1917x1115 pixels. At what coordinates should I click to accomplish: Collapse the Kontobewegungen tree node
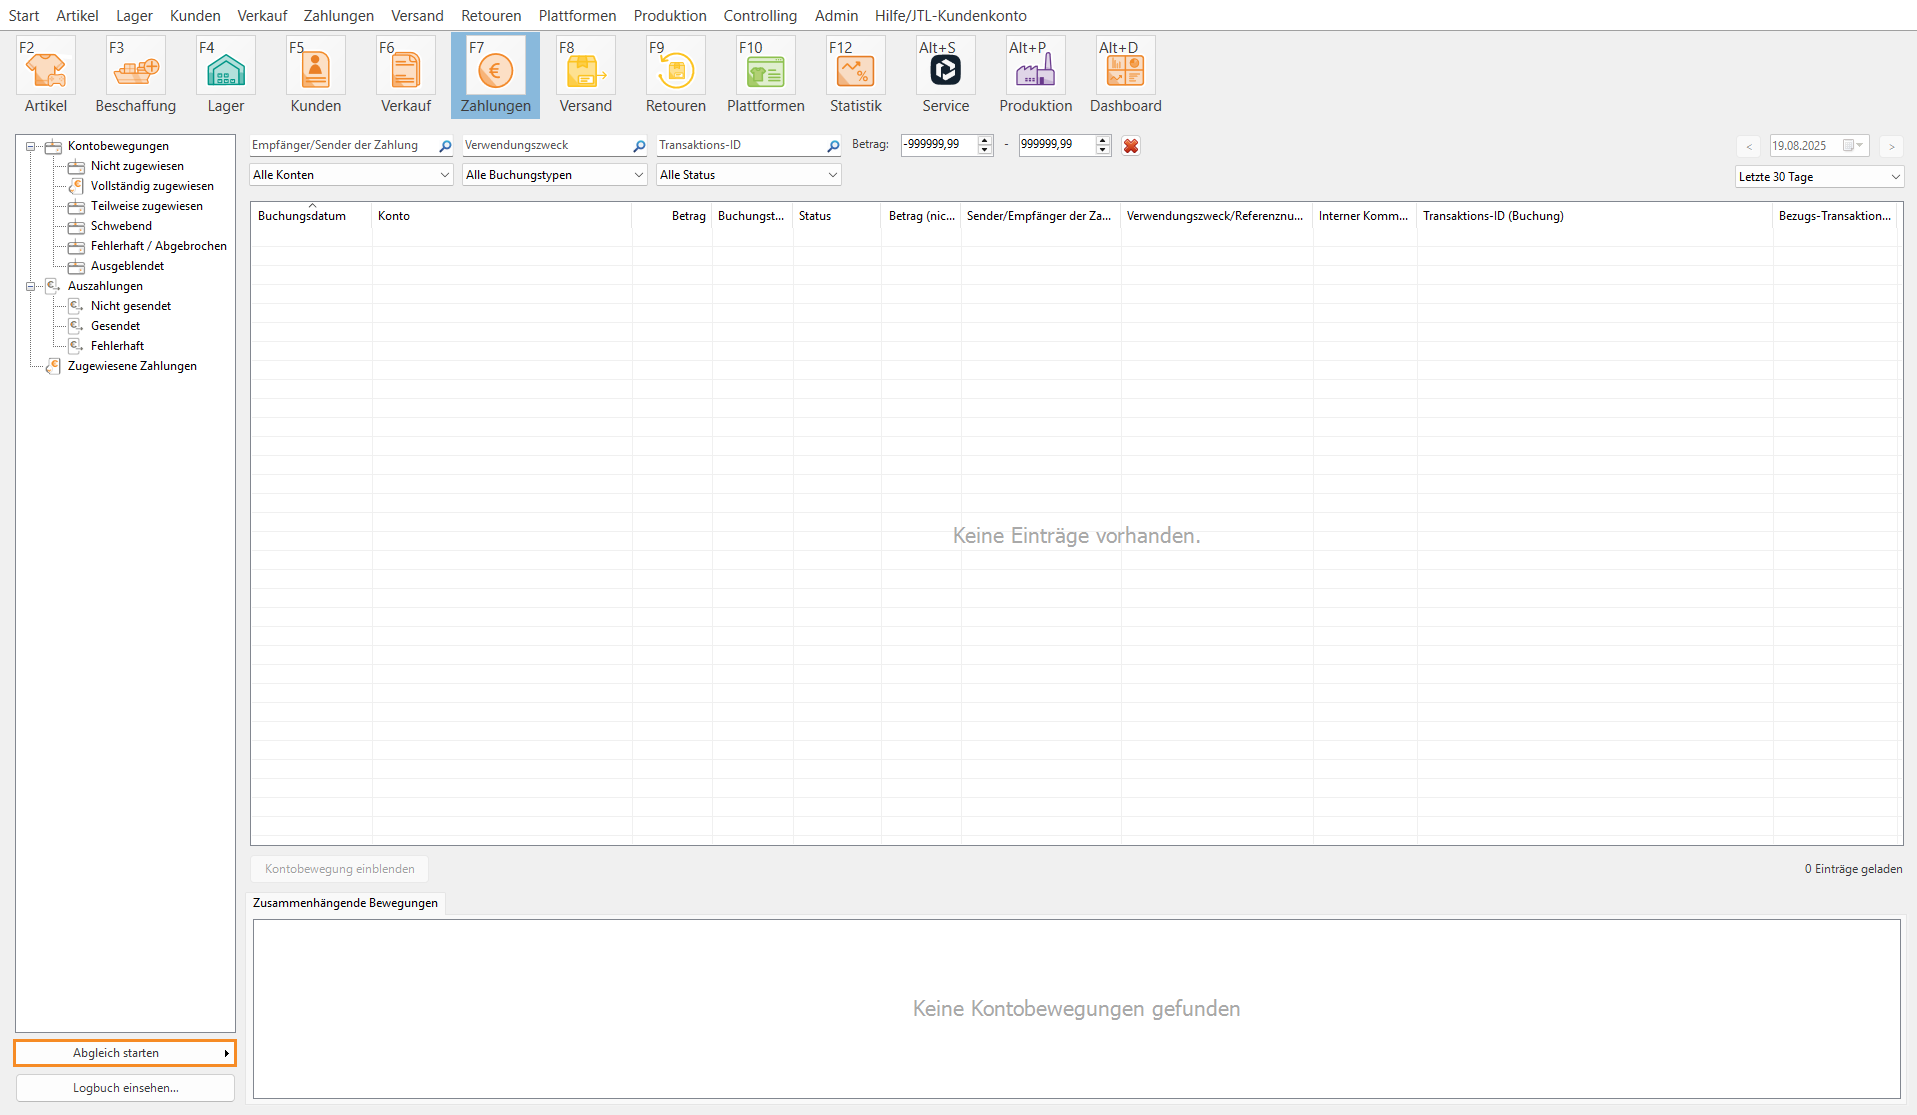31,147
